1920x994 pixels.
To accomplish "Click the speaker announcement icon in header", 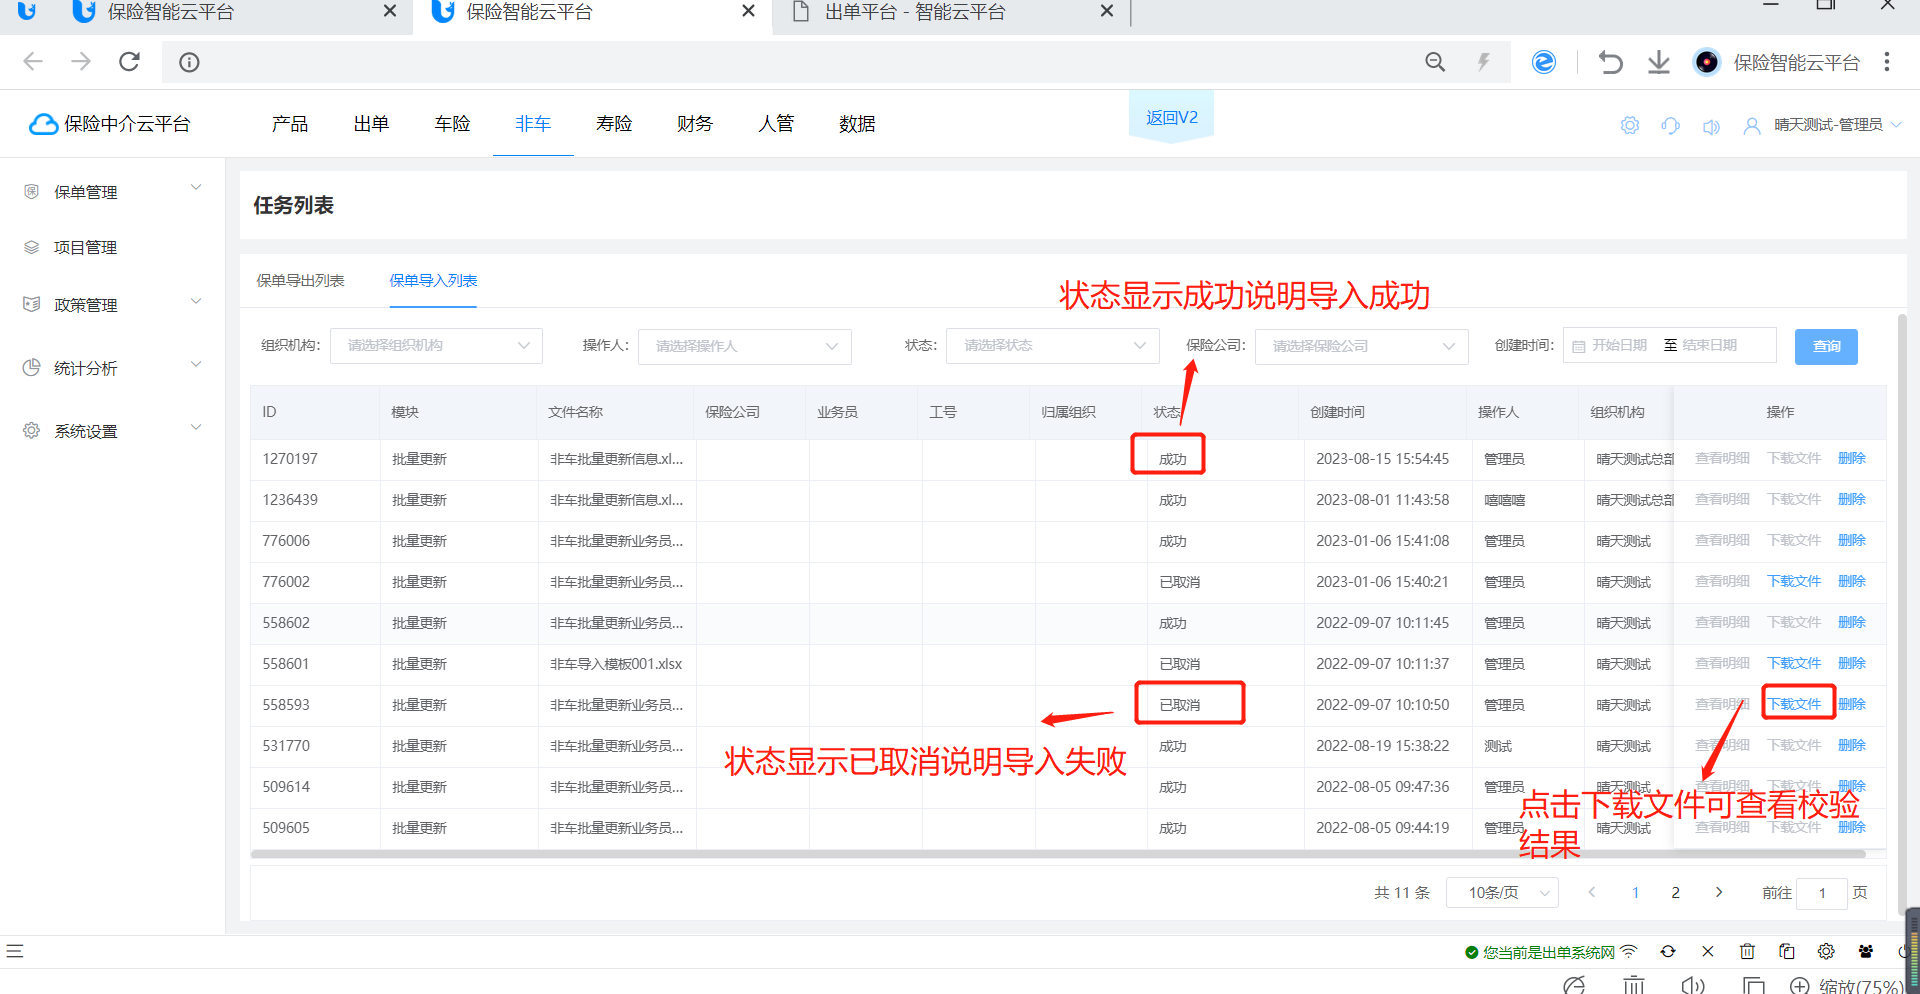I will point(1711,126).
